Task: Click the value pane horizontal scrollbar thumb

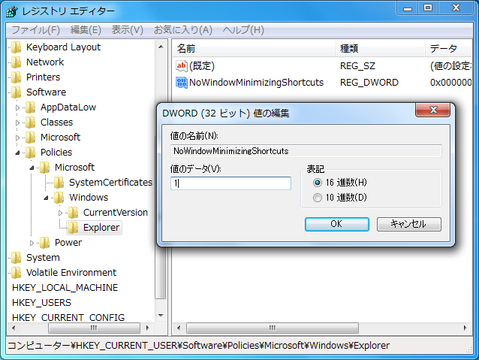Action: click(272, 328)
